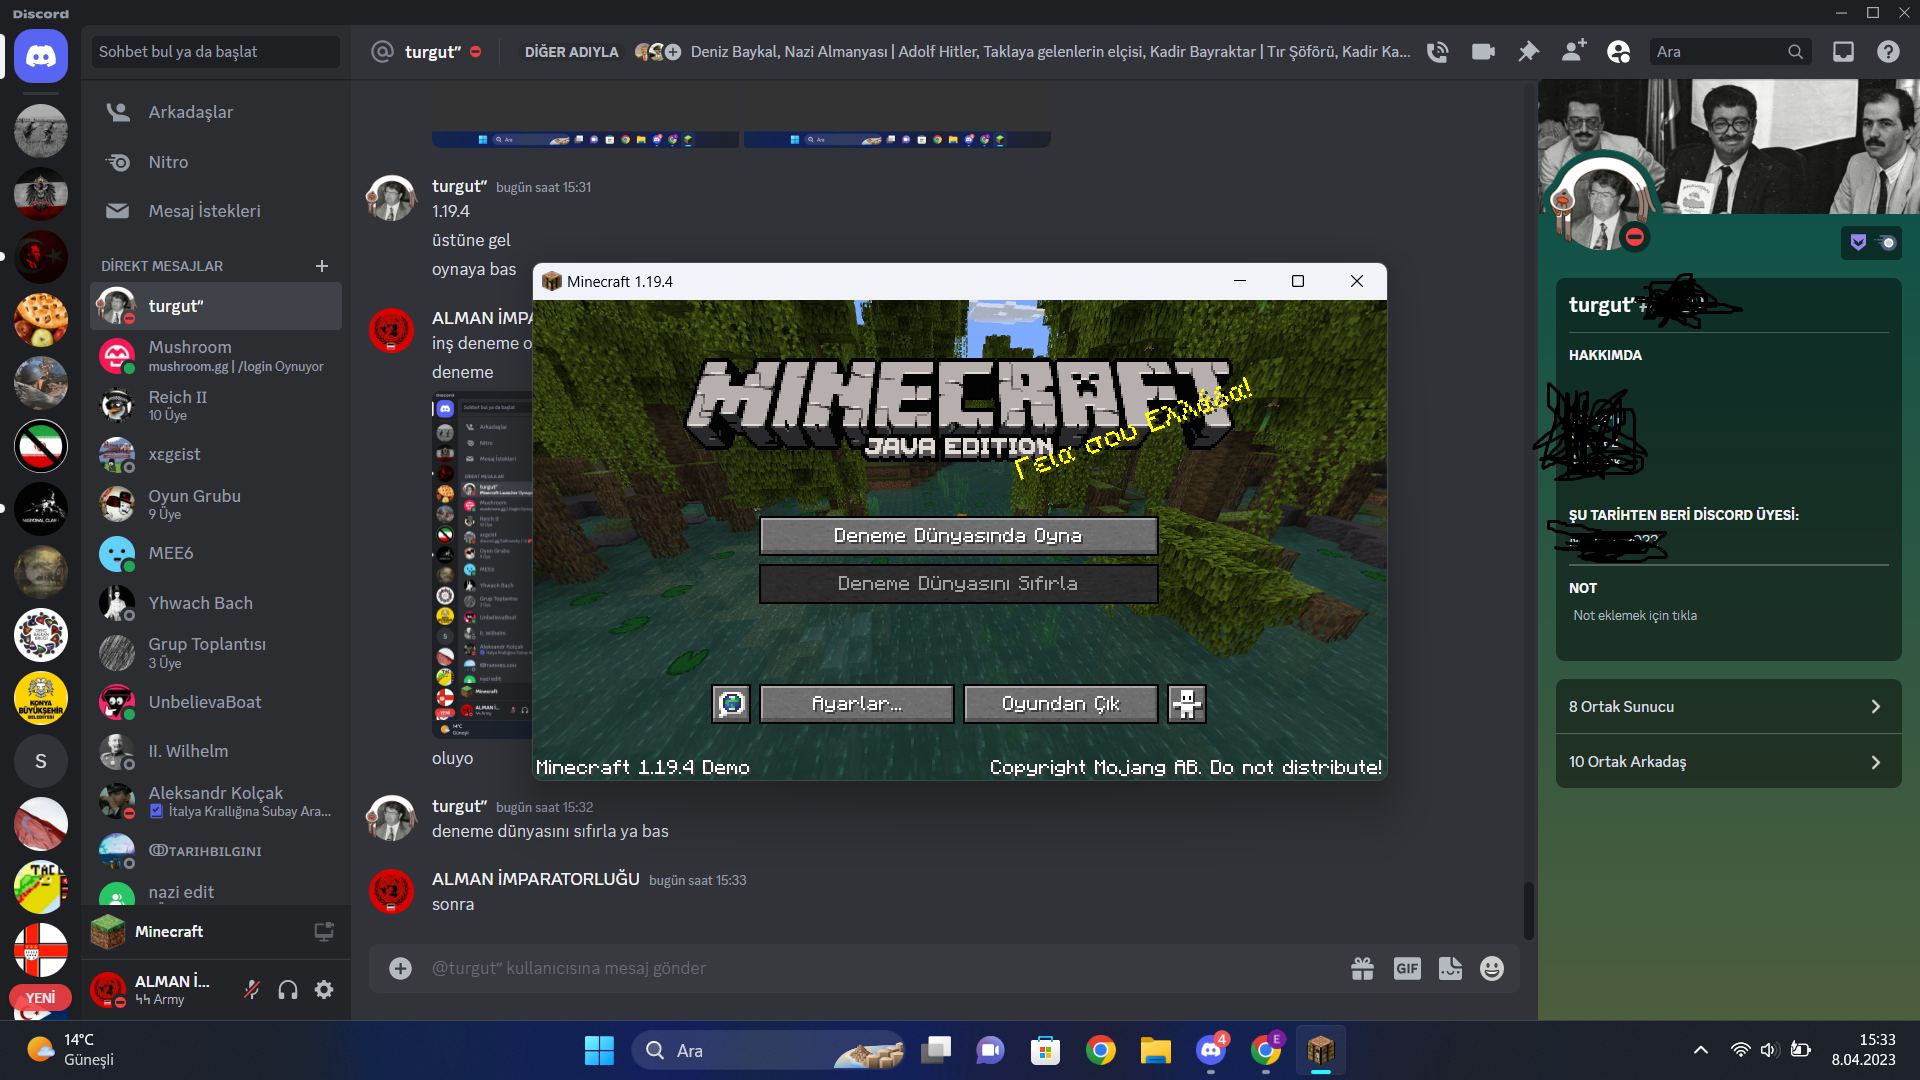1920x1080 pixels.
Task: Click the chat scrollbar thumb
Action: [x=1528, y=910]
